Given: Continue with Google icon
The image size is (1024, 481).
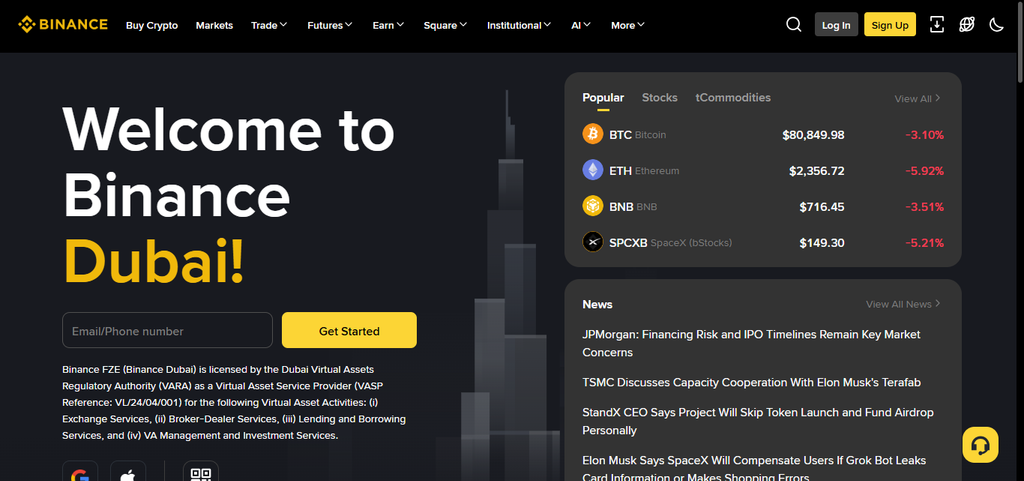Looking at the screenshot, I should [x=80, y=474].
